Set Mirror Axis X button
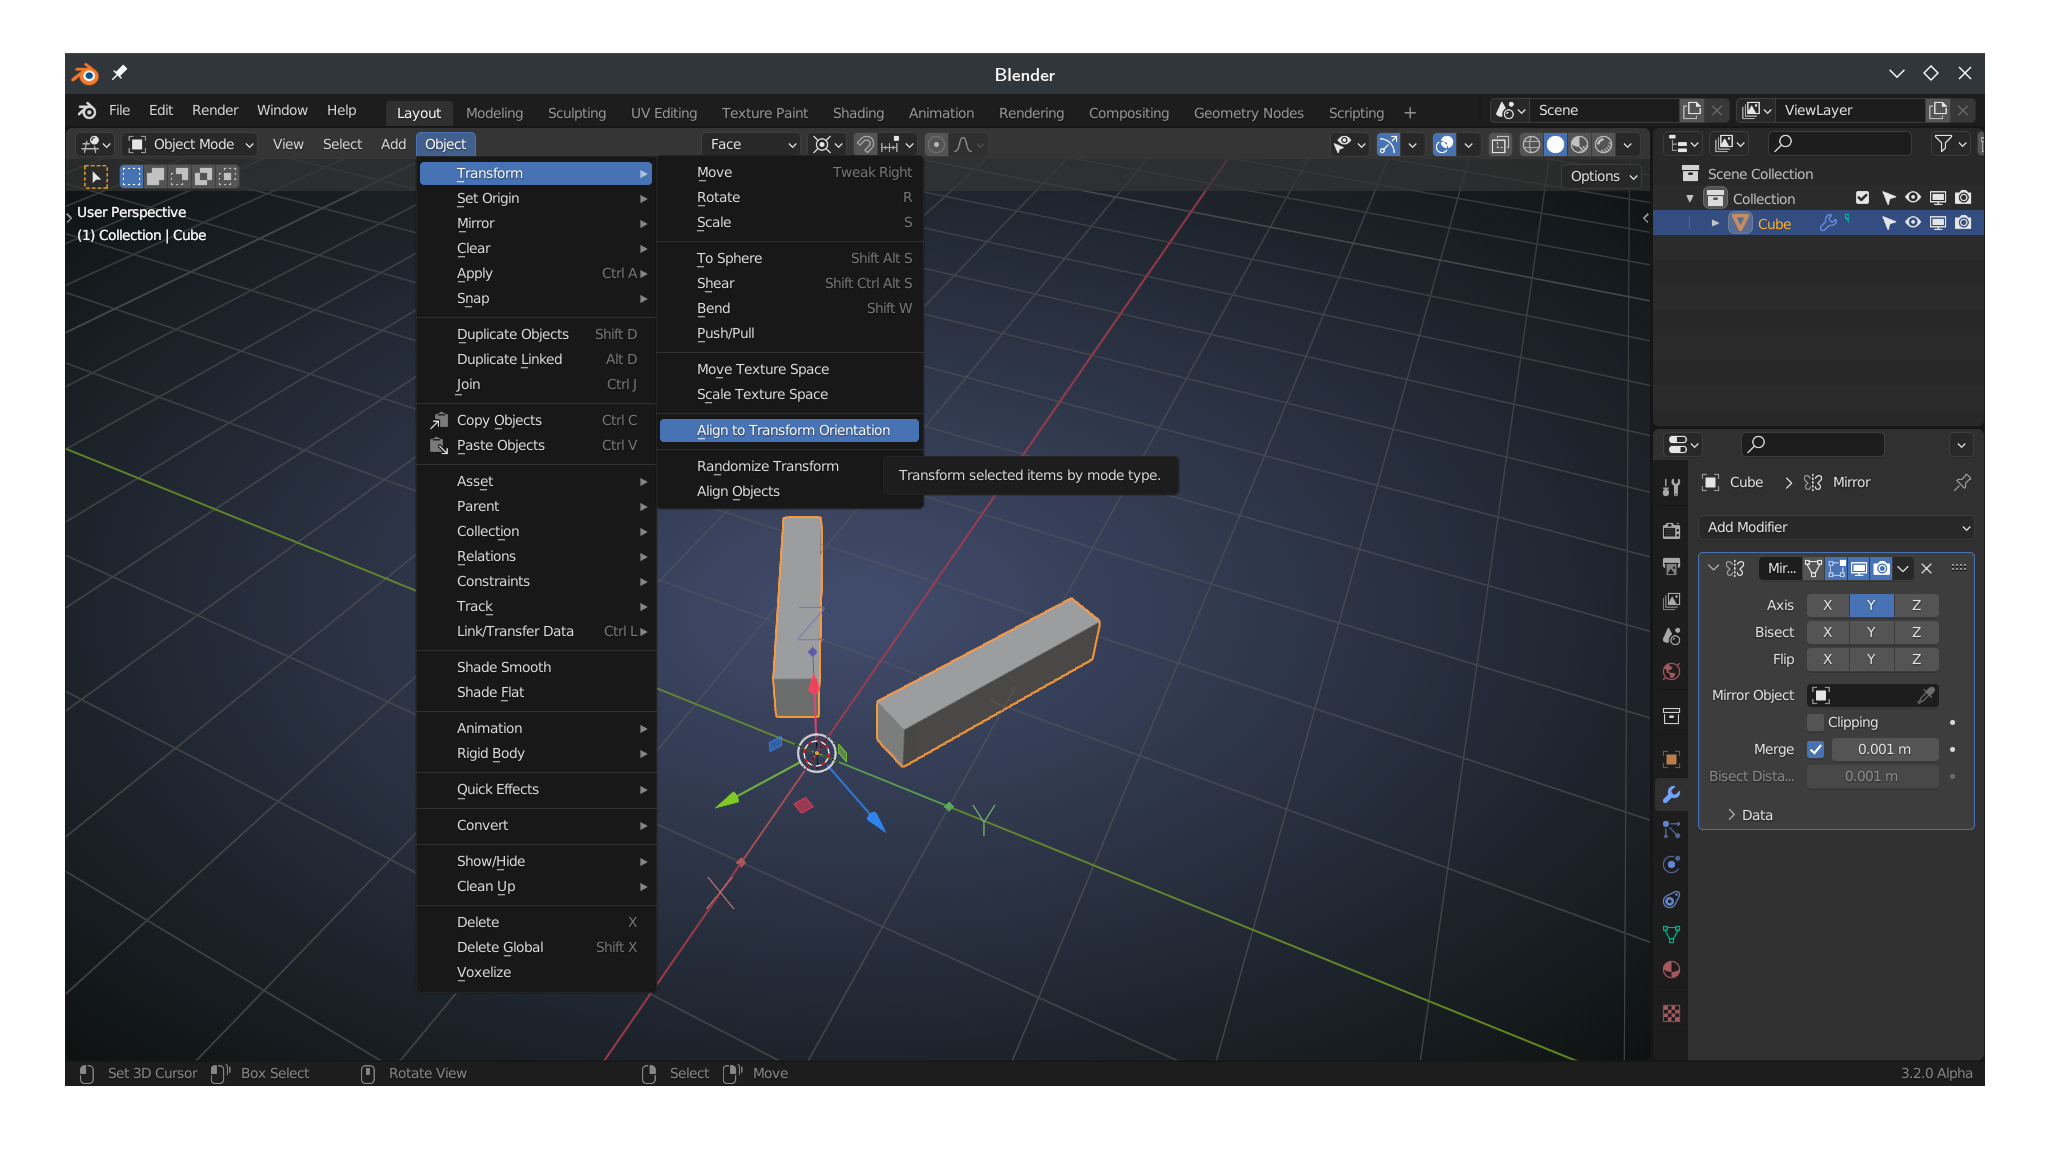Screen dimensions: 2050x1163 pyautogui.click(x=1827, y=605)
